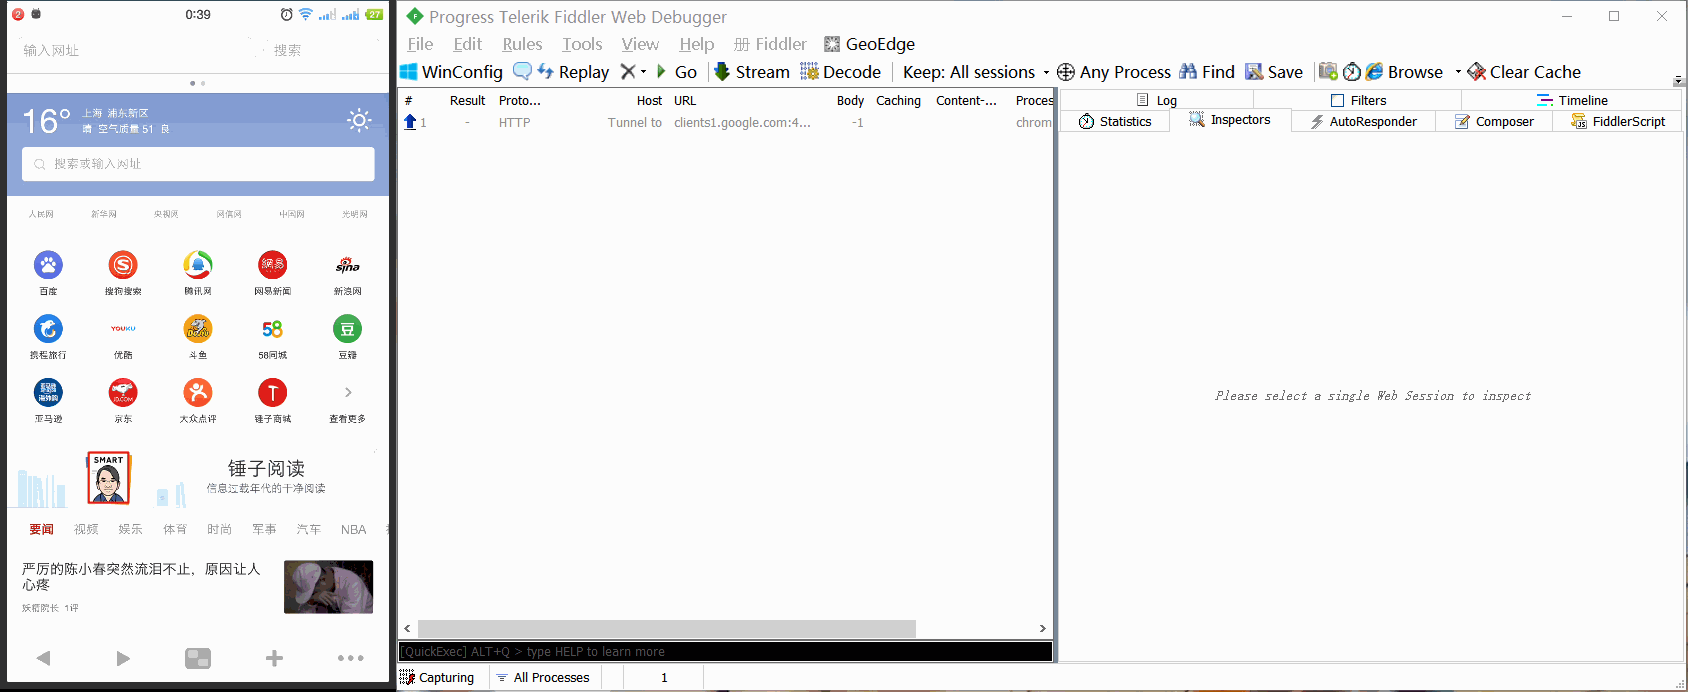Open Youku (优酷) shortcut icon

pos(123,329)
